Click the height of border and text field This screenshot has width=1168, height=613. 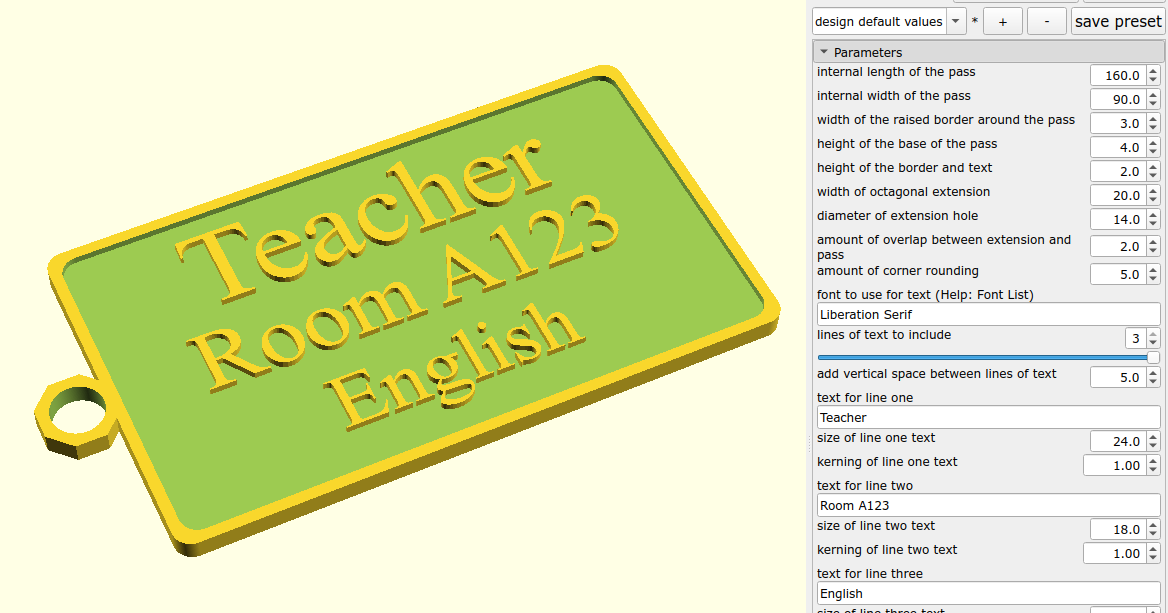pyautogui.click(x=1117, y=171)
